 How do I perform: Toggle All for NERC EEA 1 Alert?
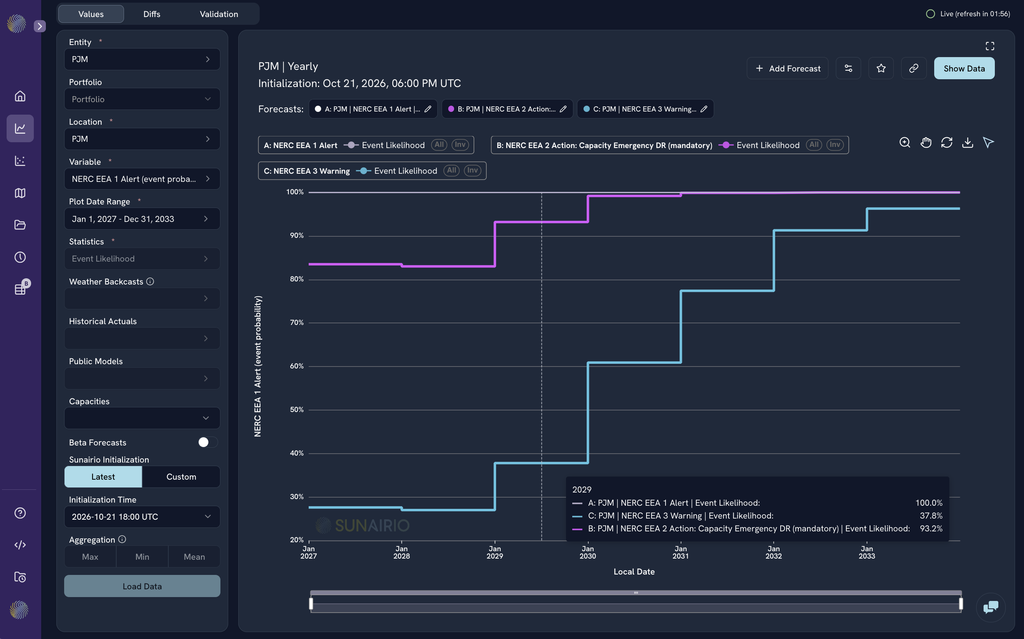pos(439,145)
